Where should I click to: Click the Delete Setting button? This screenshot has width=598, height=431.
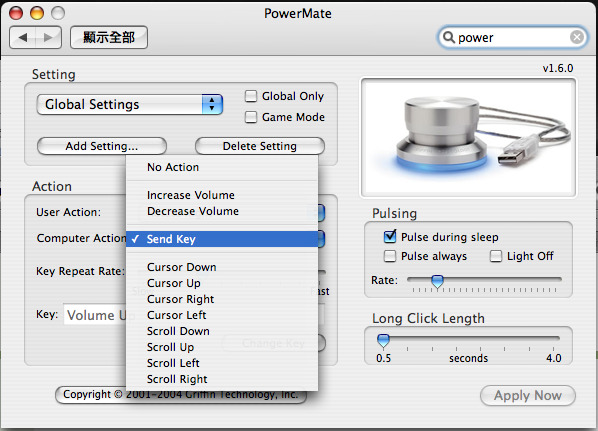coord(260,146)
